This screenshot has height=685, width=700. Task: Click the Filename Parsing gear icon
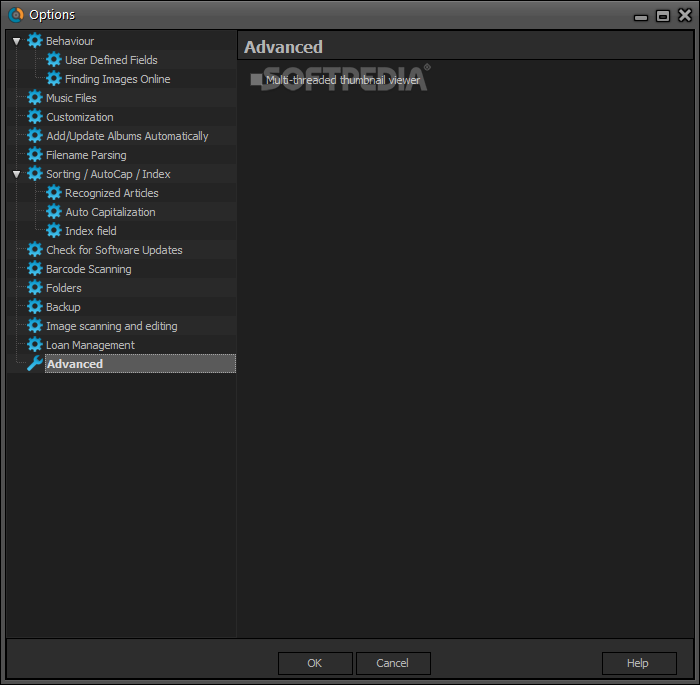(x=35, y=155)
